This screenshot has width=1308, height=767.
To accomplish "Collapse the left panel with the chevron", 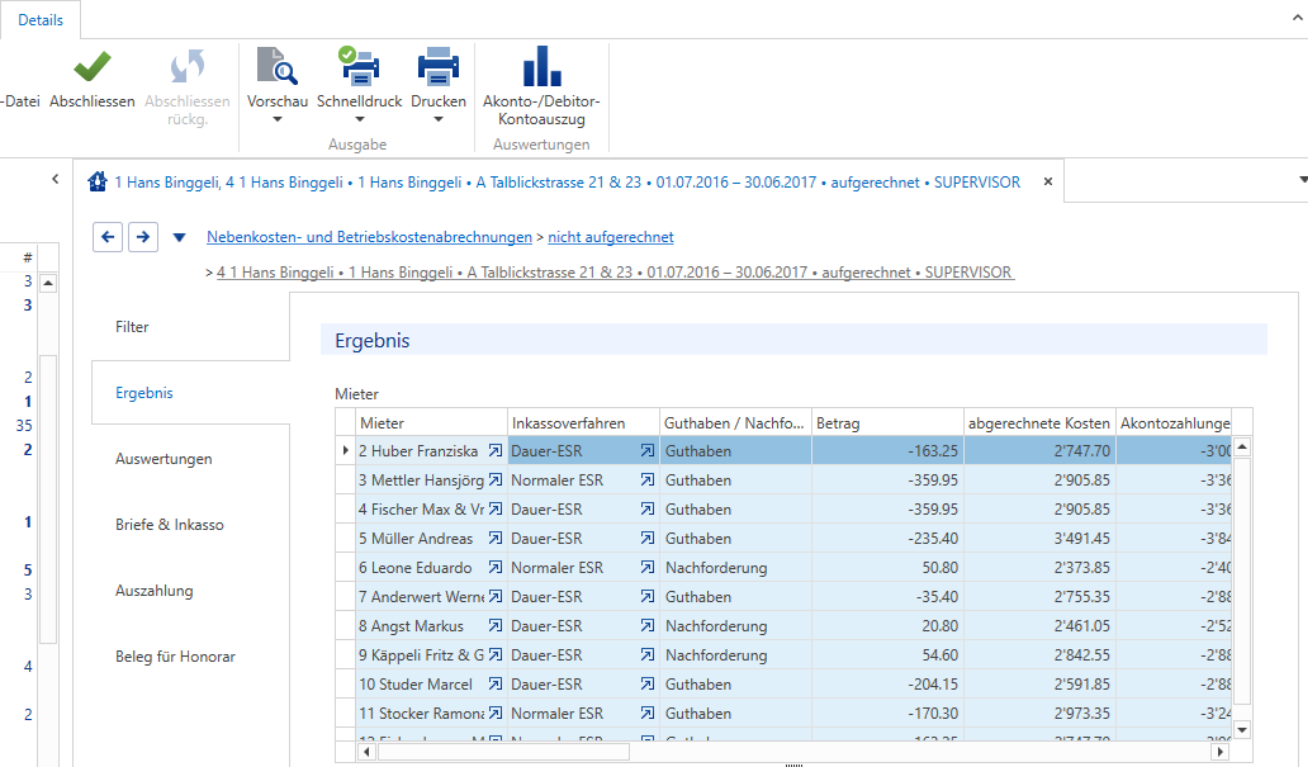I will pos(56,180).
